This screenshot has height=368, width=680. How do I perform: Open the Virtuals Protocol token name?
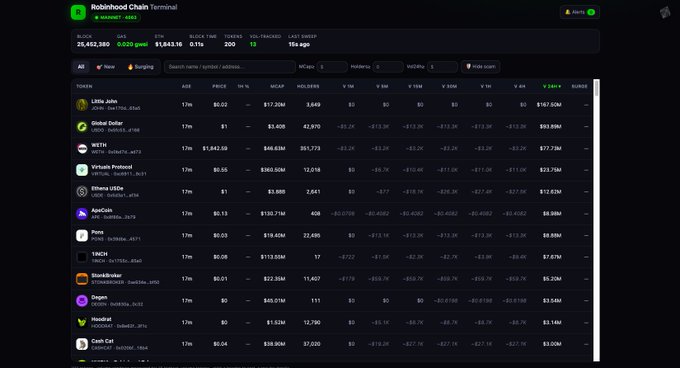point(111,167)
